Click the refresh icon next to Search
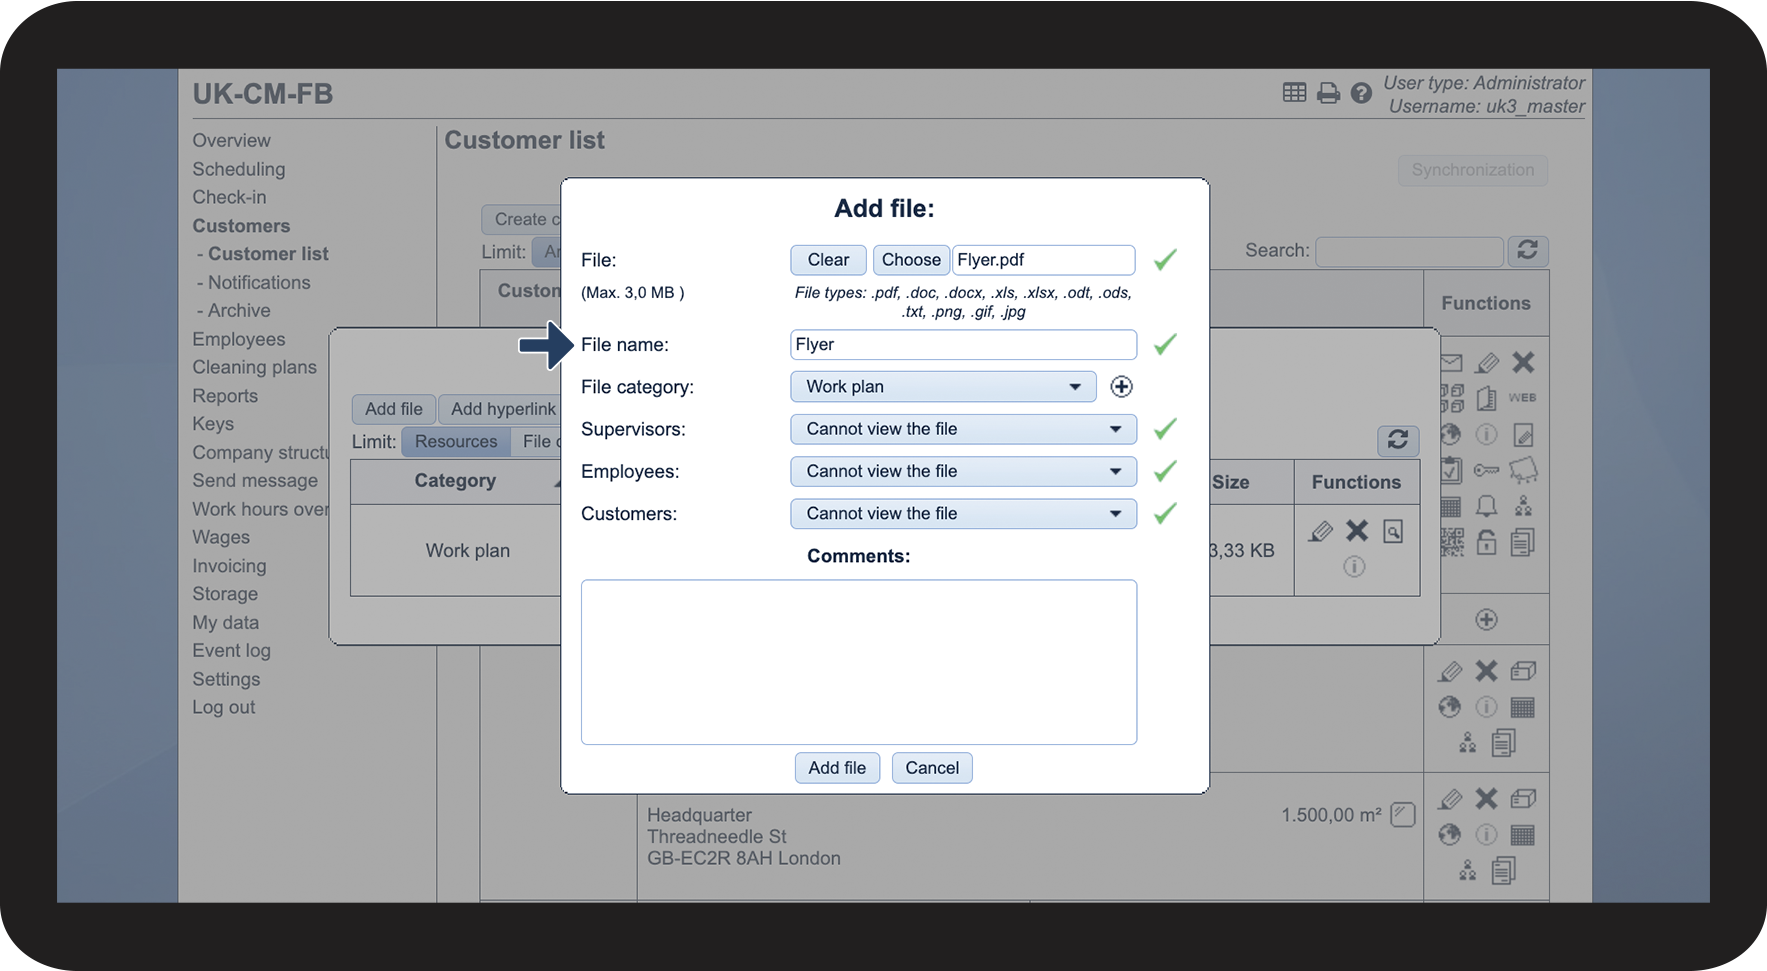 1527,250
